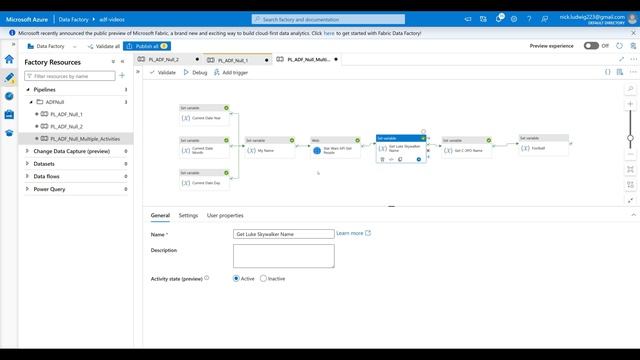Screen dimensions: 640x360
Task: Toggle the Preview experience switch
Action: pos(591,46)
